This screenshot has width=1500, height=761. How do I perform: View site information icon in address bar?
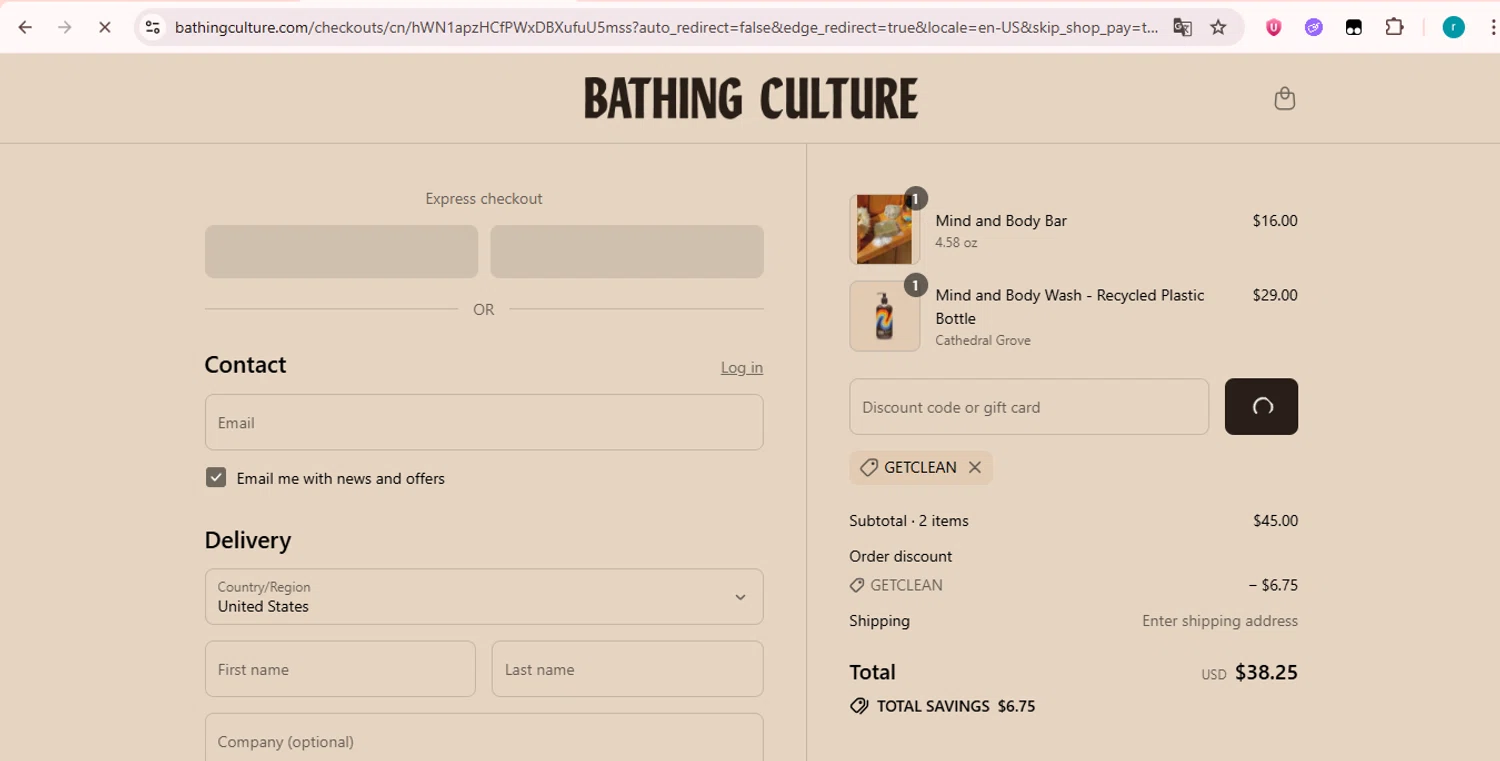(x=152, y=27)
